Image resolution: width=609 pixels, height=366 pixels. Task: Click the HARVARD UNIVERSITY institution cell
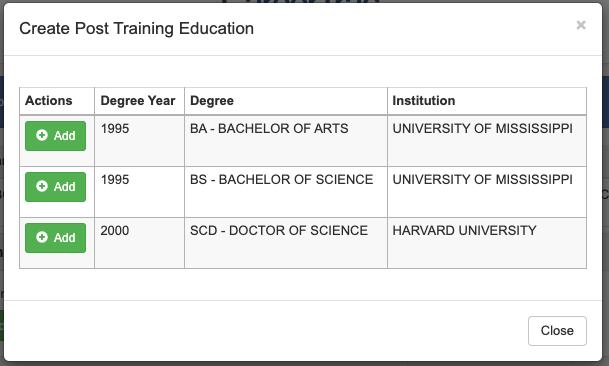pos(487,243)
